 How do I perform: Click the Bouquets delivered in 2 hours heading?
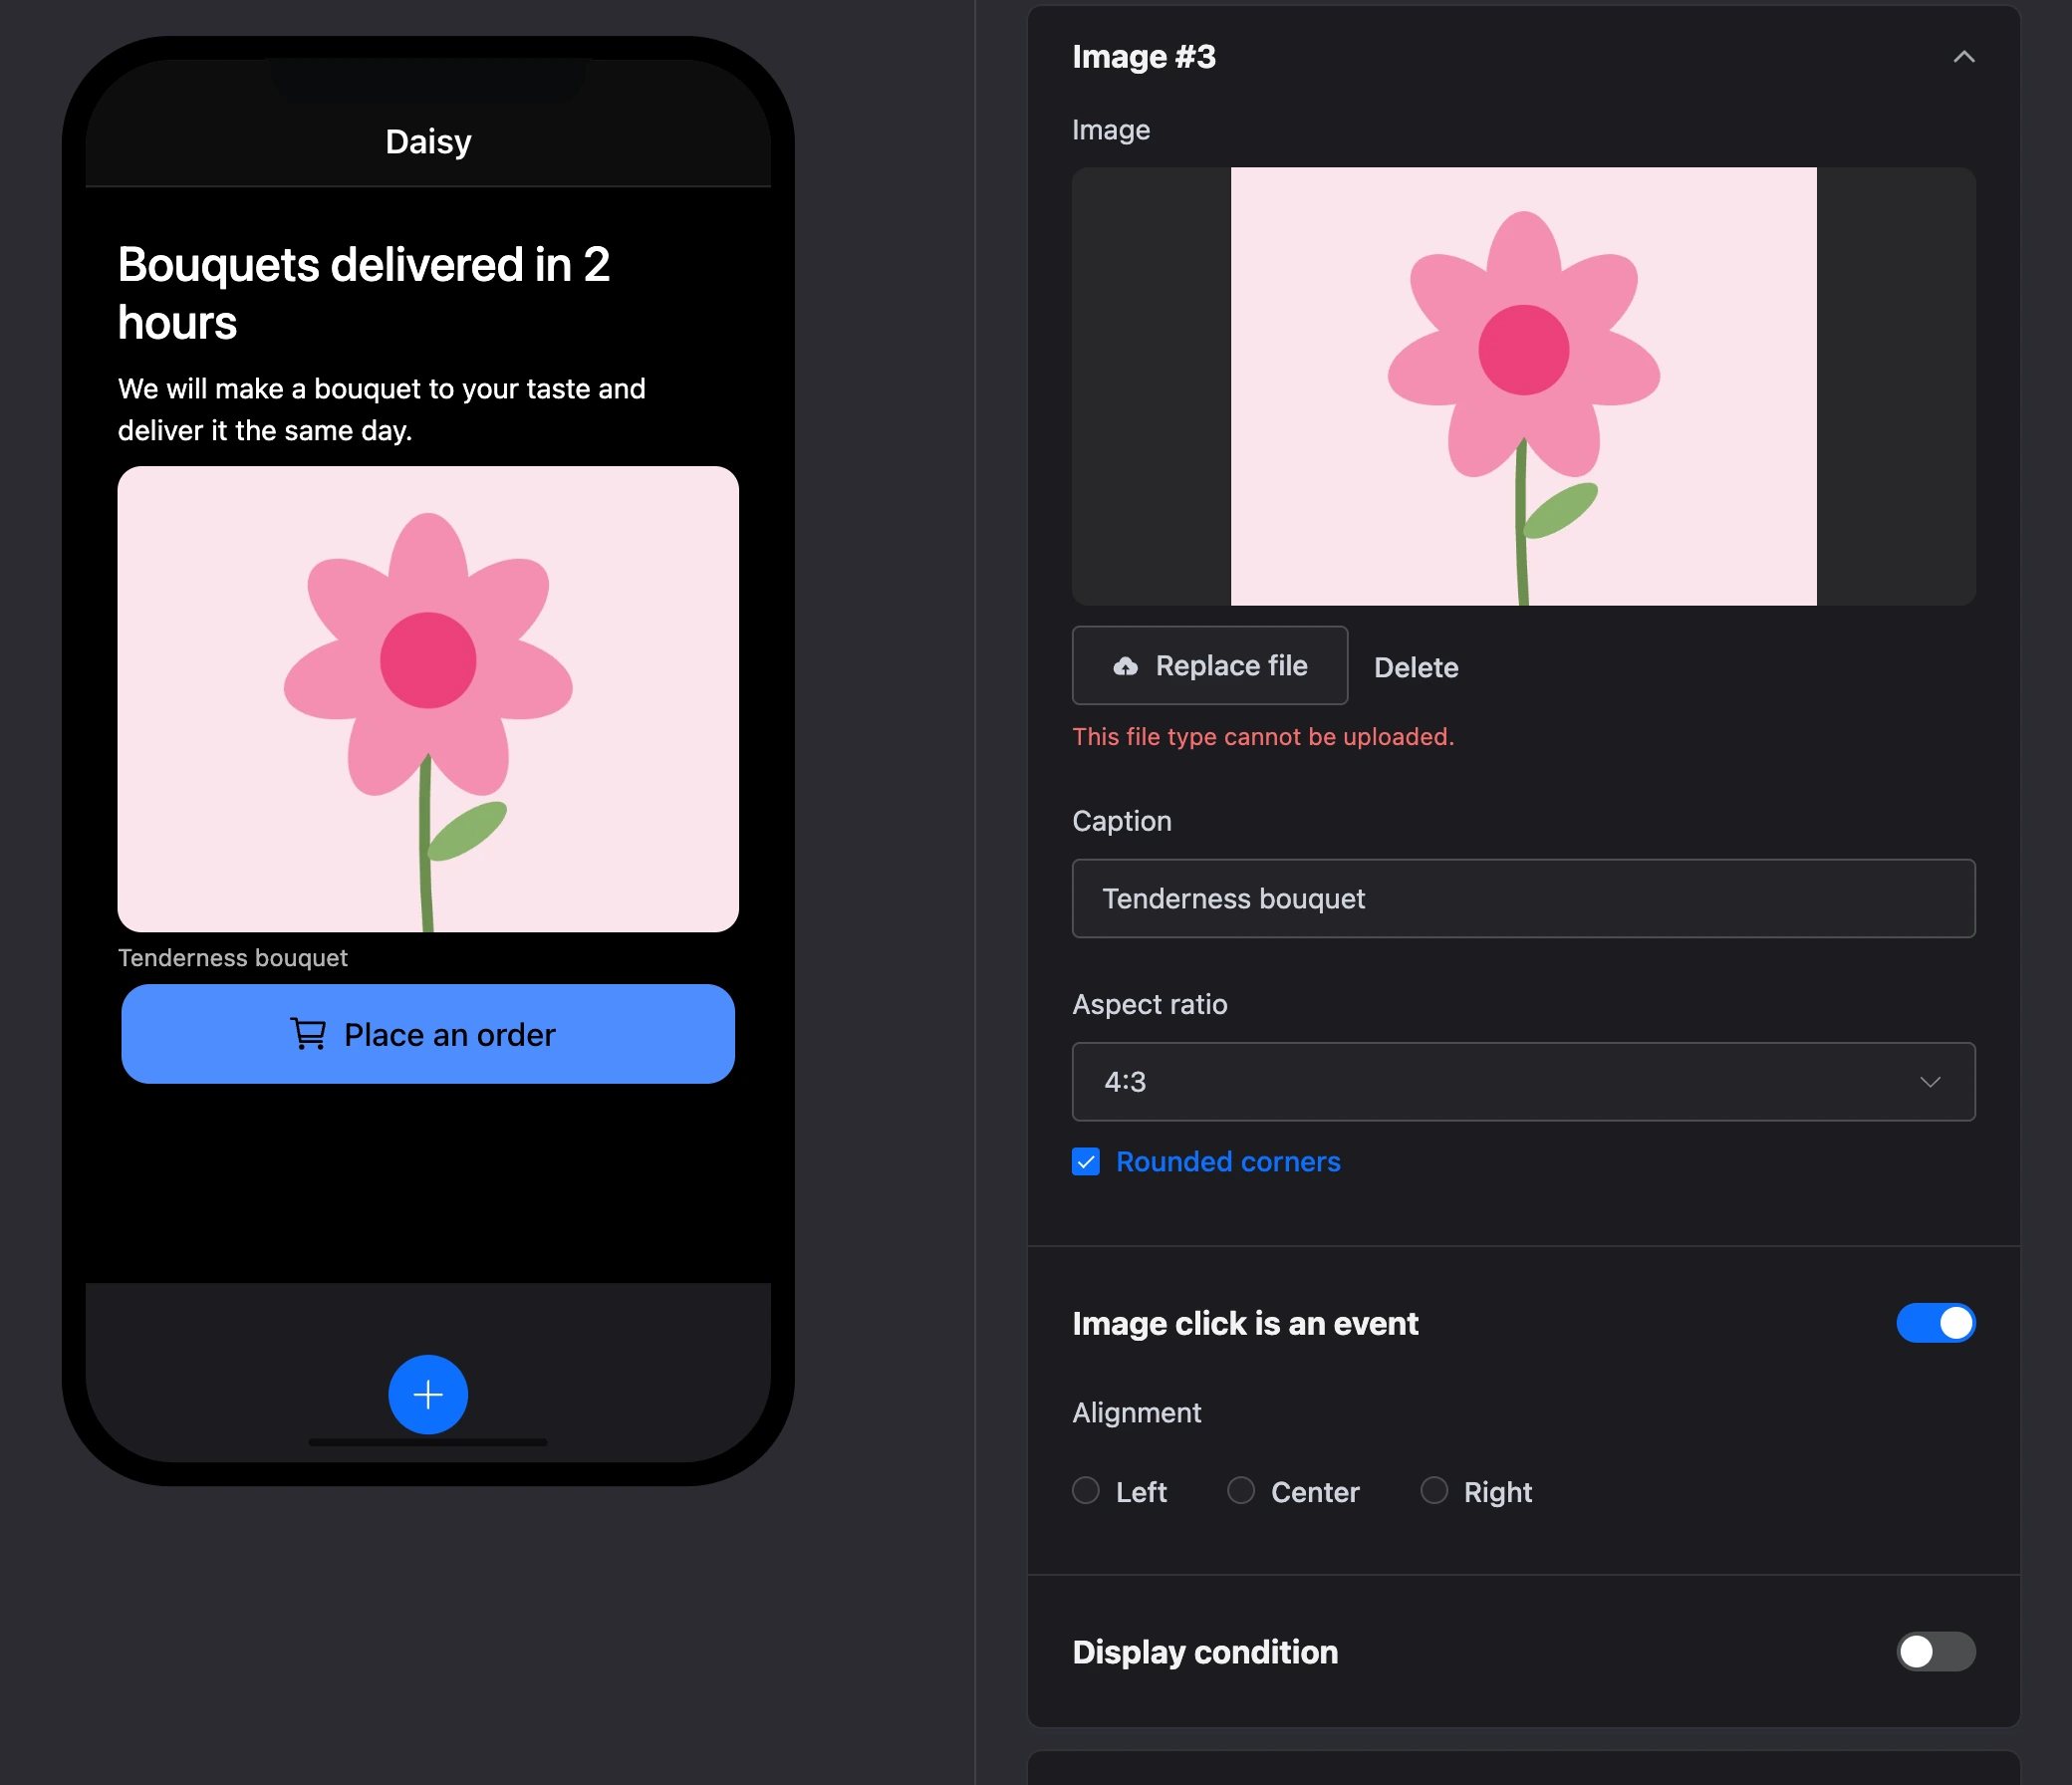(364, 293)
